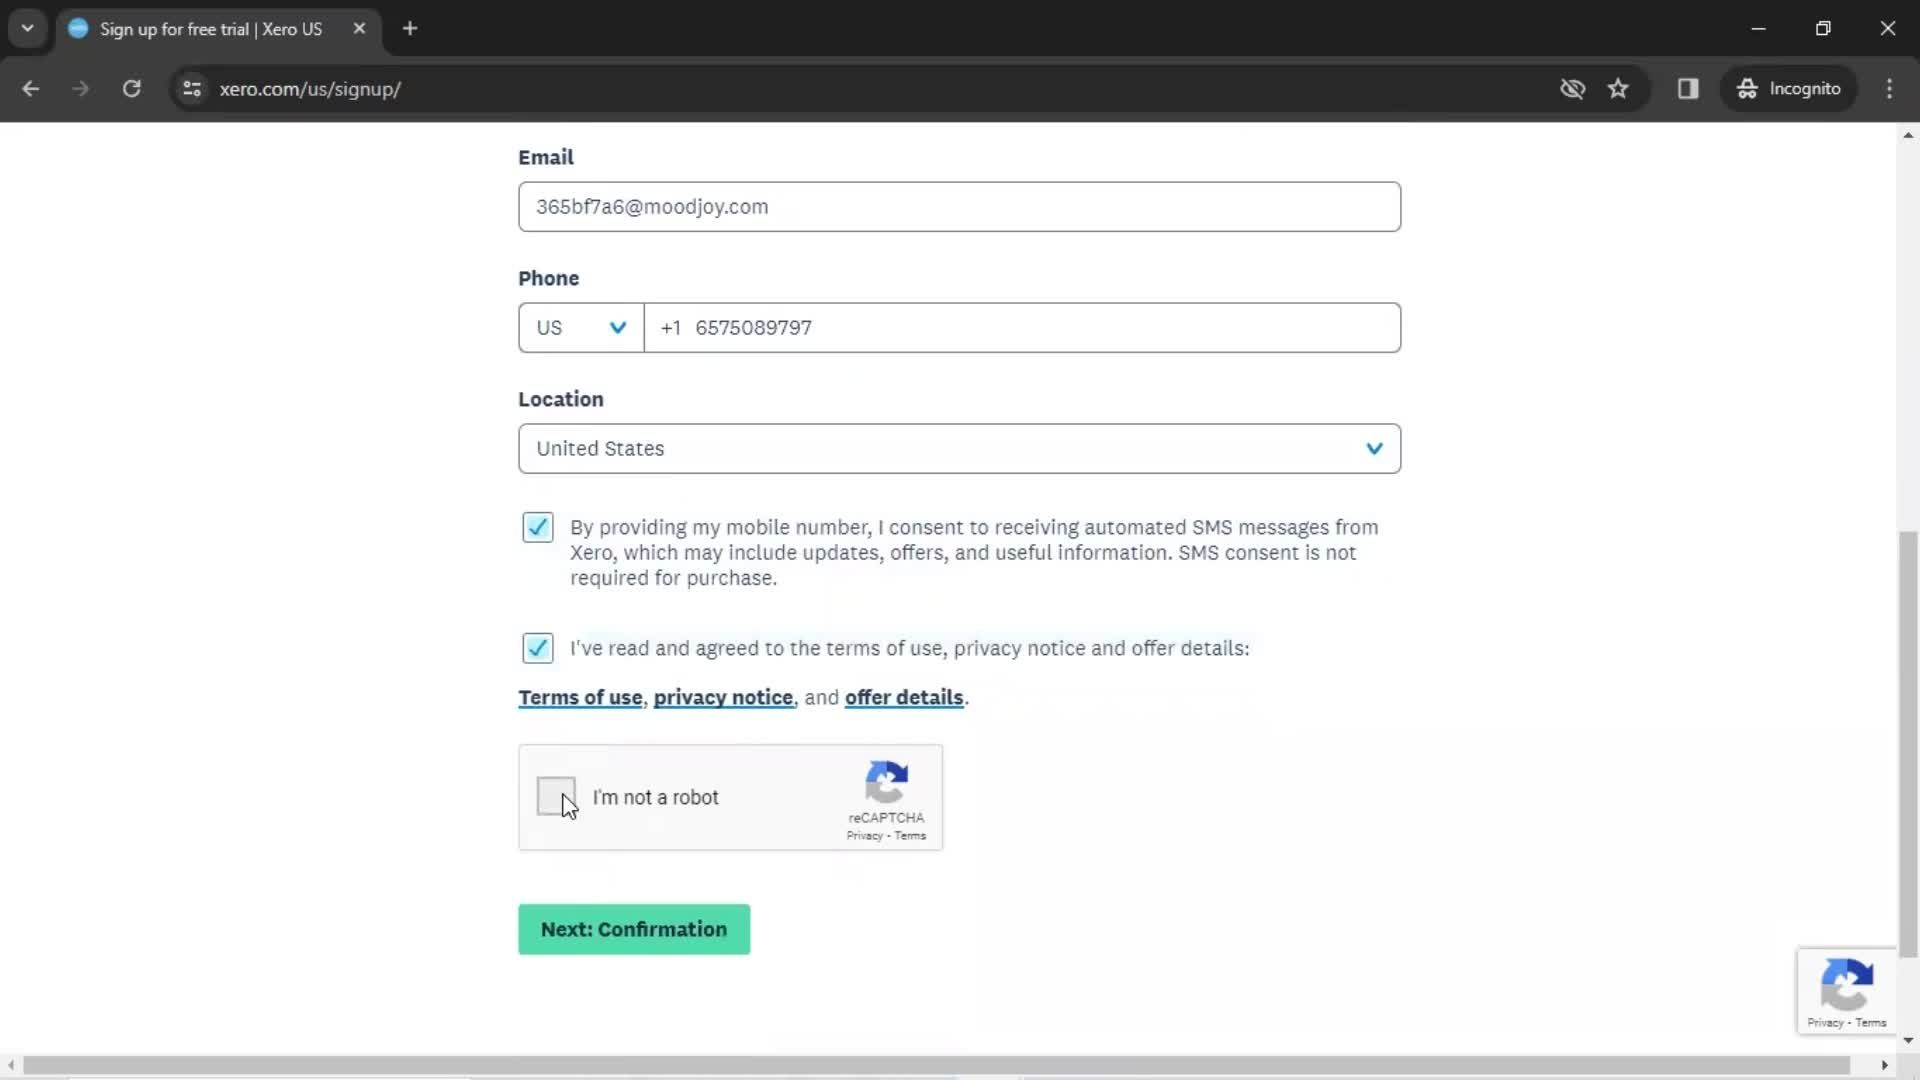This screenshot has height=1080, width=1920.
Task: Restore down the browser window
Action: click(x=1823, y=28)
